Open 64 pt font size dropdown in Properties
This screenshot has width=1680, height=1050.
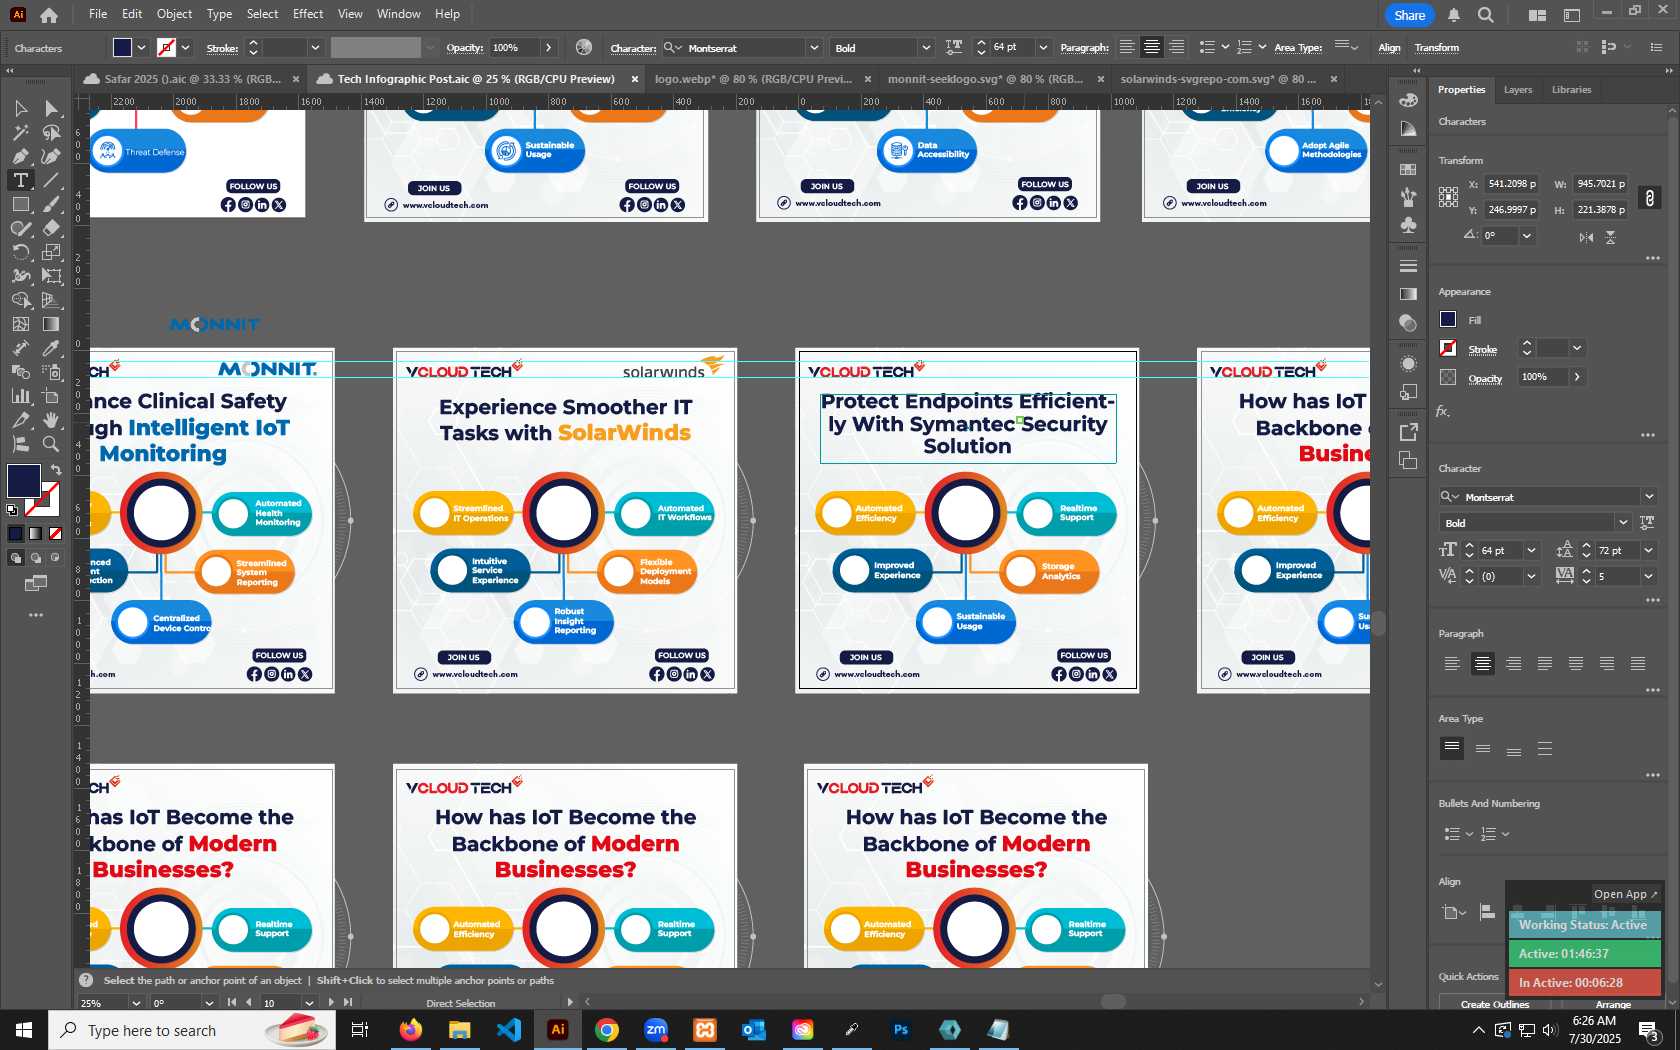pyautogui.click(x=1531, y=550)
